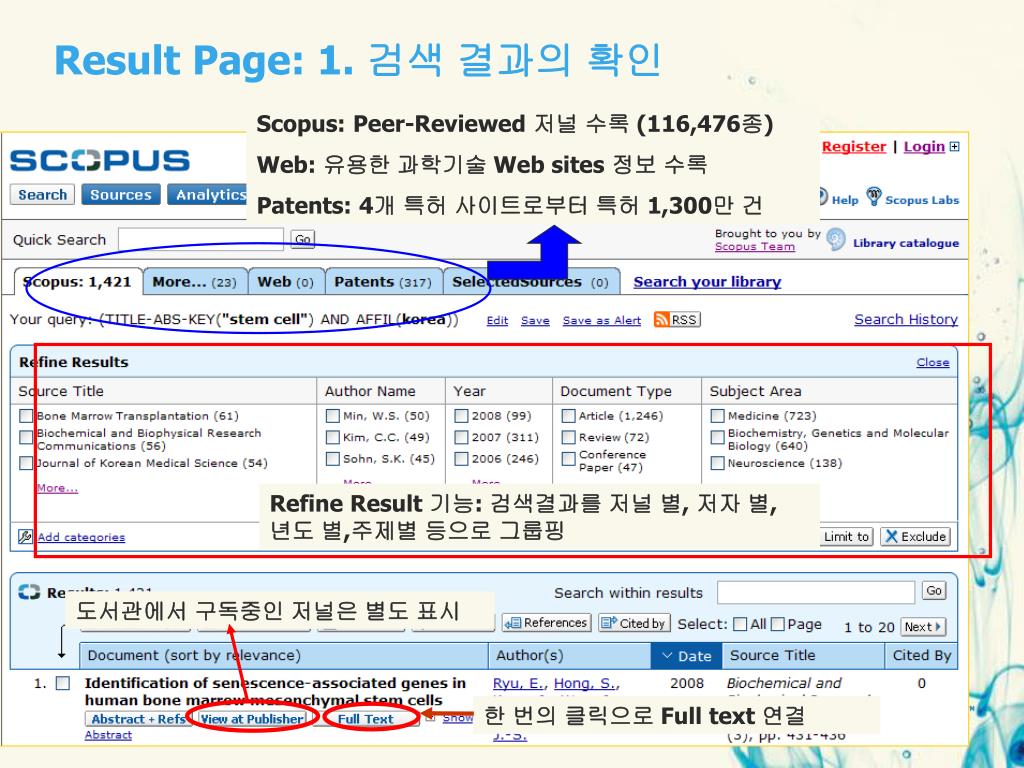Click the Save query link
The height and width of the screenshot is (768, 1024).
click(535, 321)
